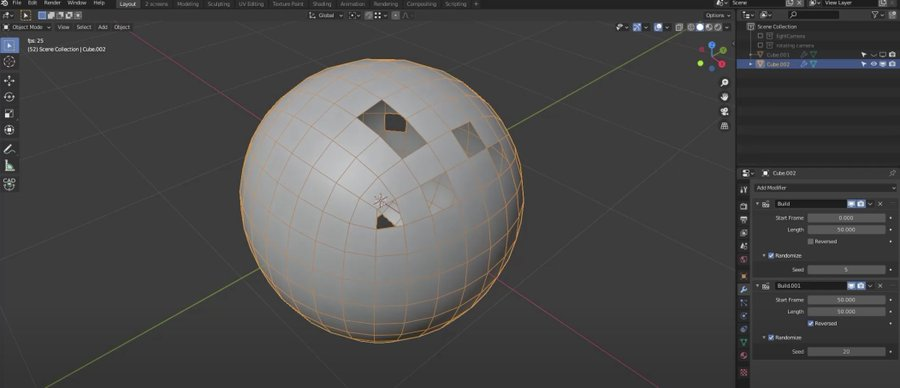Viewport: 900px width, 388px height.
Task: Click Build.001 Seed value field
Action: click(x=846, y=351)
